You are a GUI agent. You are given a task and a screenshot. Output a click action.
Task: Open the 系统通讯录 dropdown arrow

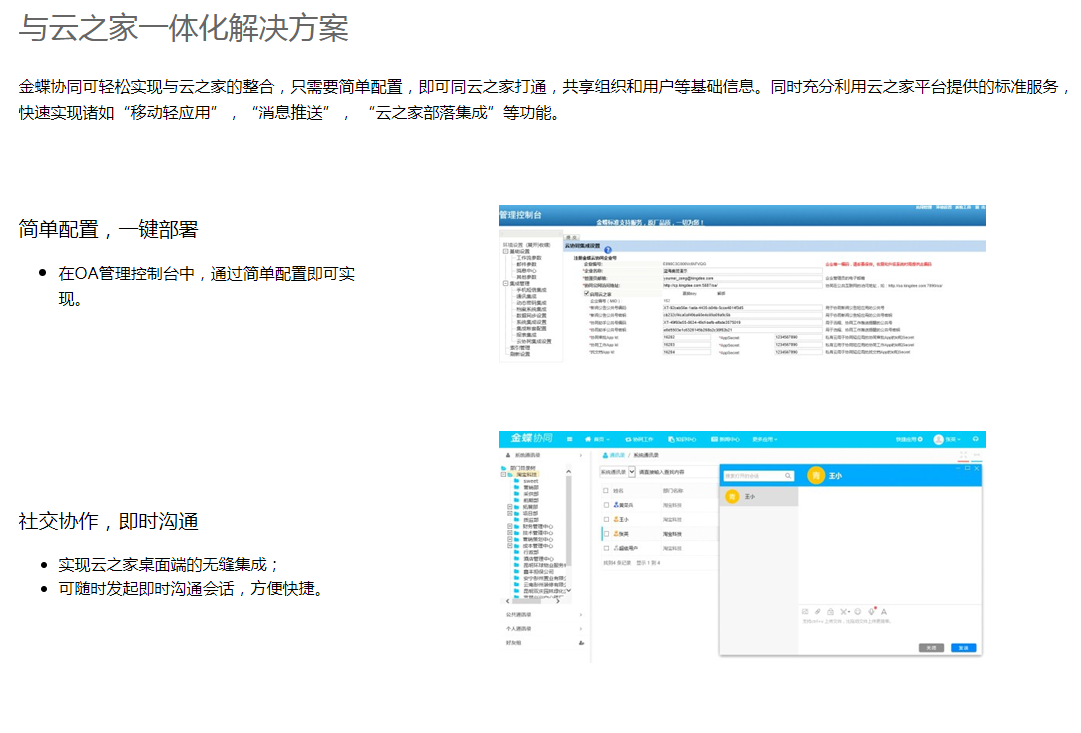point(630,471)
